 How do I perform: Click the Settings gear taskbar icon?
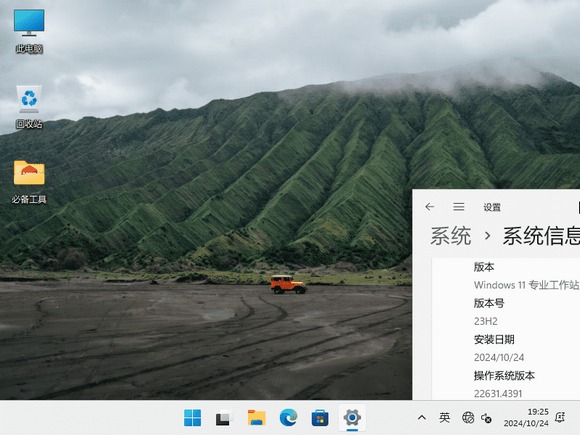pos(352,418)
